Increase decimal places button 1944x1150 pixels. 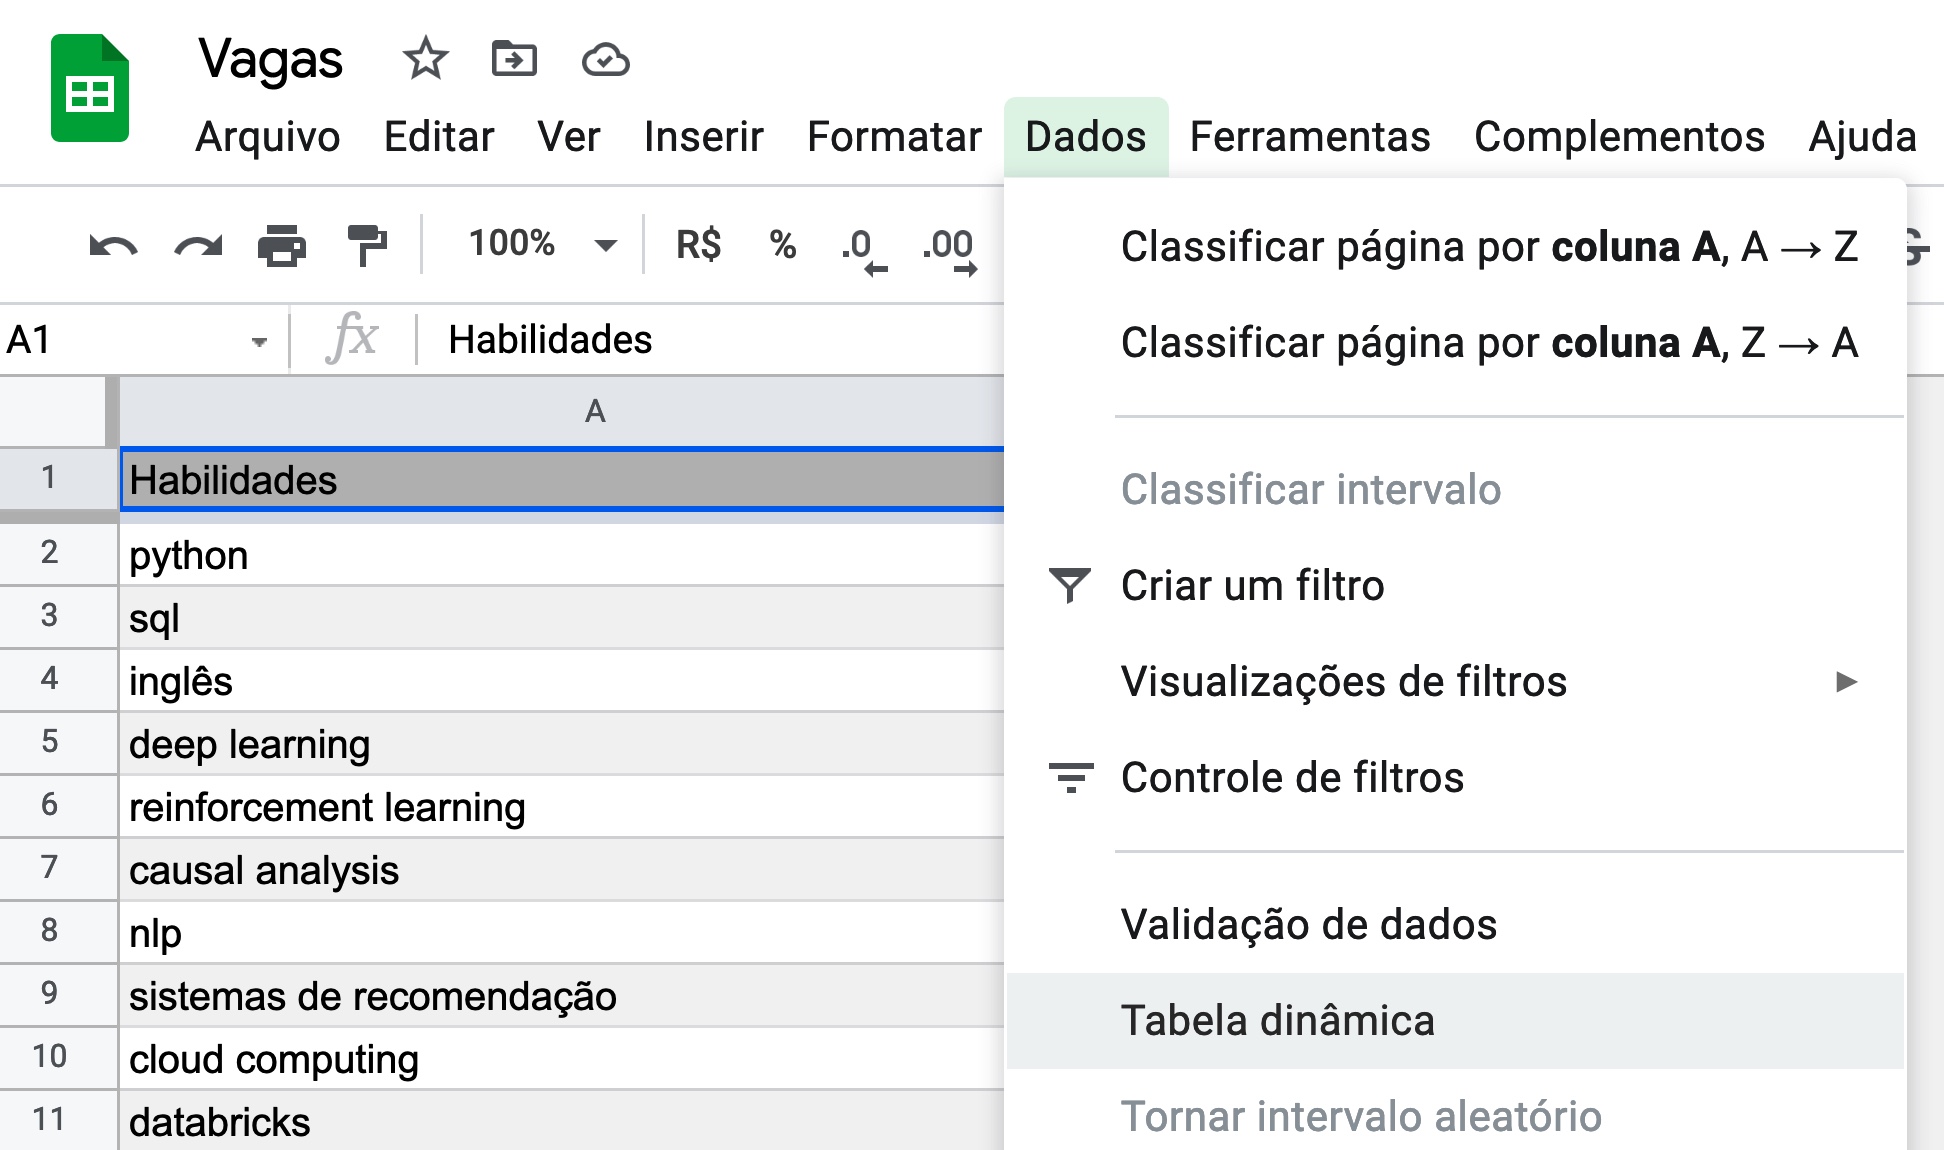pyautogui.click(x=950, y=250)
